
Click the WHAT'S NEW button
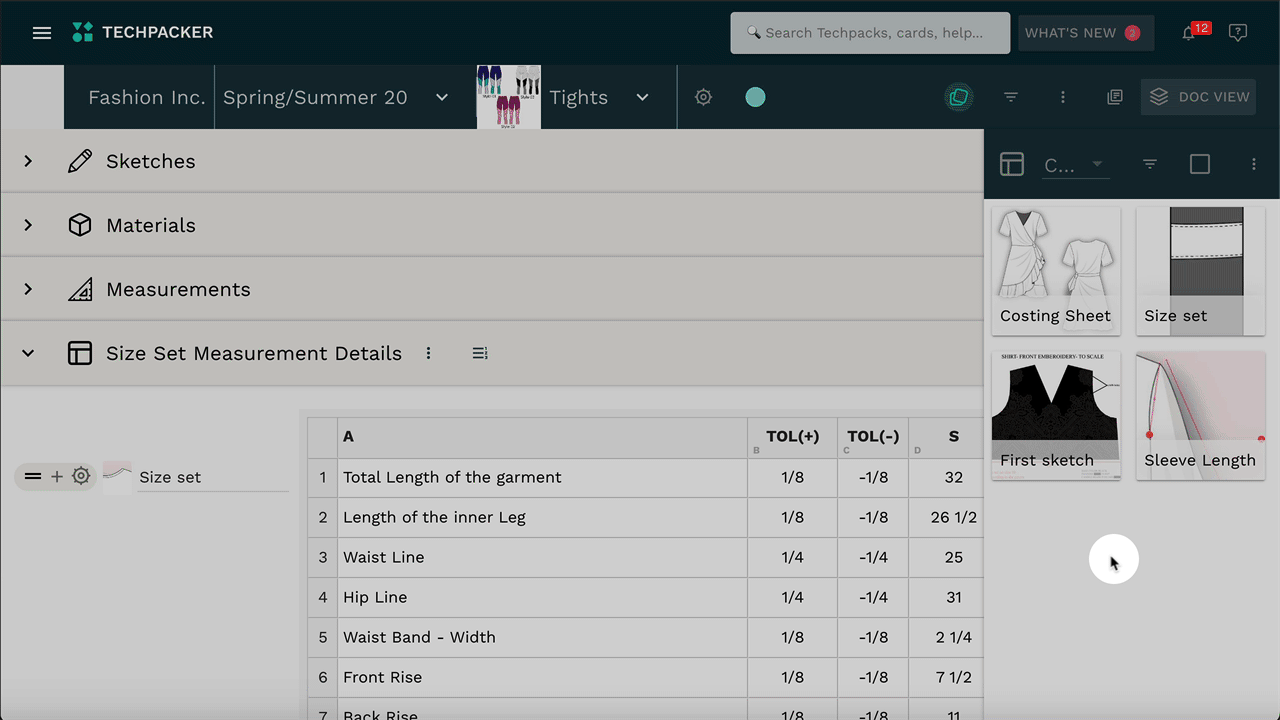1084,33
